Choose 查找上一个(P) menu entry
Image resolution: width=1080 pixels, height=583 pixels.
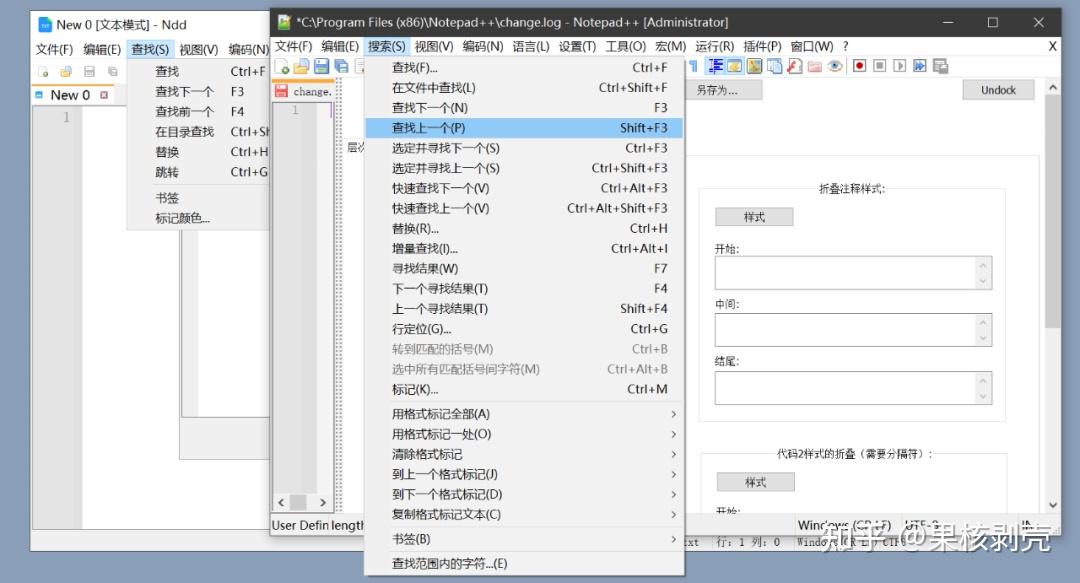pyautogui.click(x=524, y=127)
